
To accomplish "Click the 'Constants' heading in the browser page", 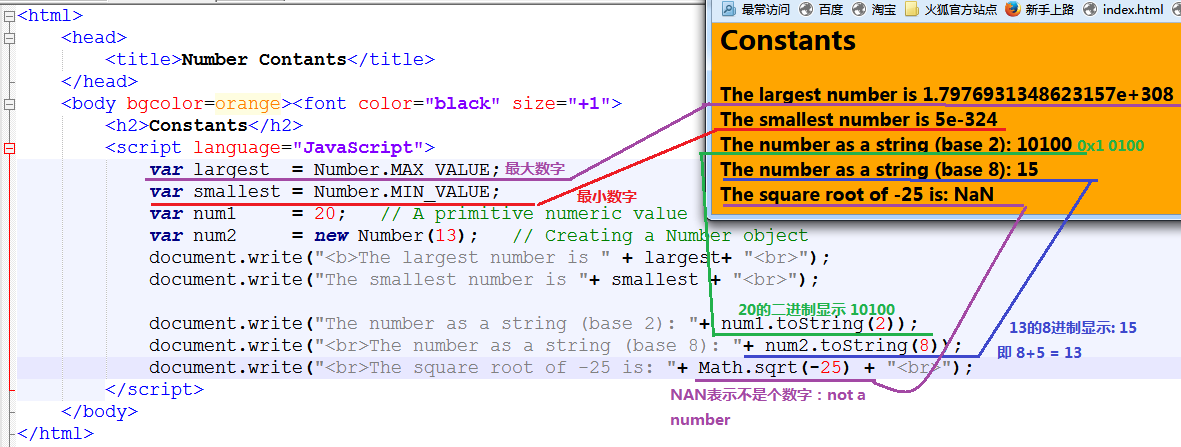I will [x=788, y=41].
